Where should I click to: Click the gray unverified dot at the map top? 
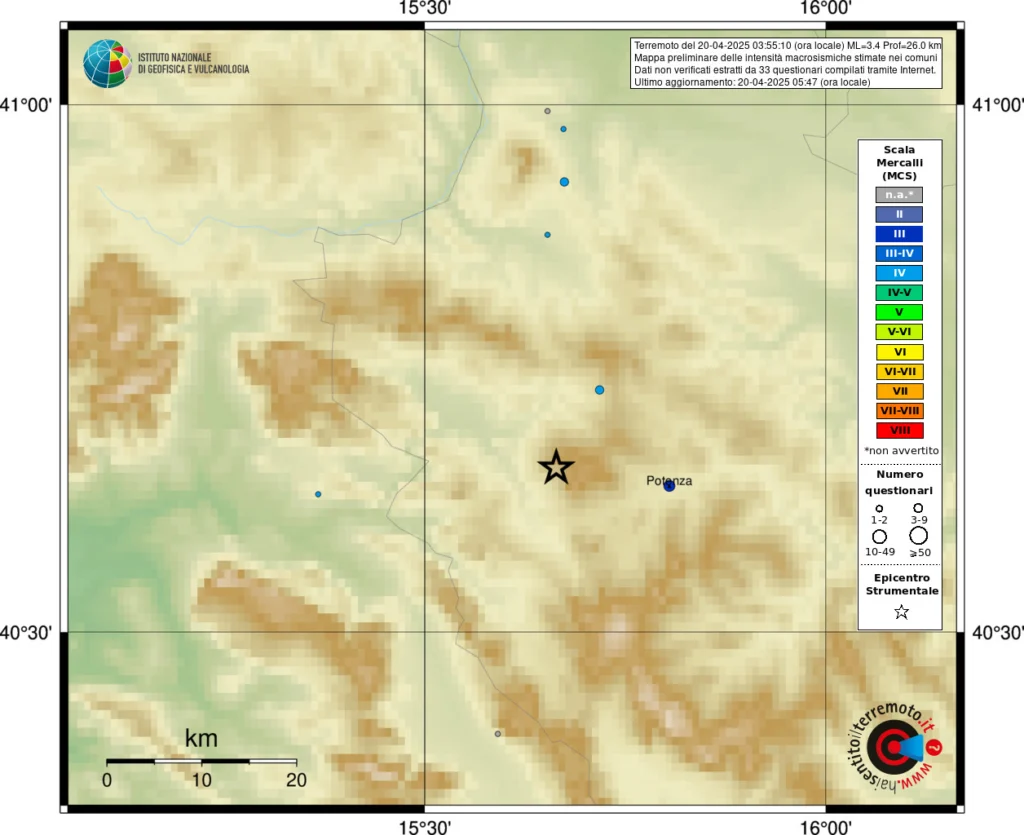pyautogui.click(x=546, y=111)
